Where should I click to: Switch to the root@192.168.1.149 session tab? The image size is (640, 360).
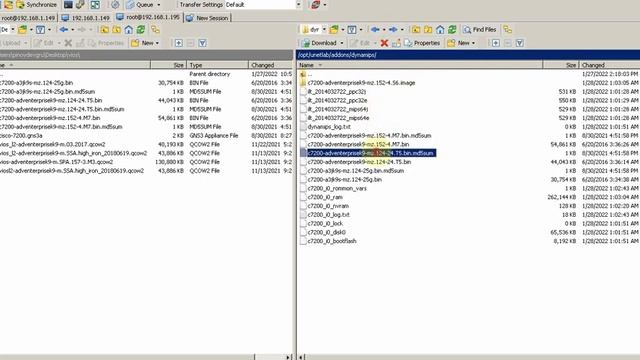[x=28, y=18]
